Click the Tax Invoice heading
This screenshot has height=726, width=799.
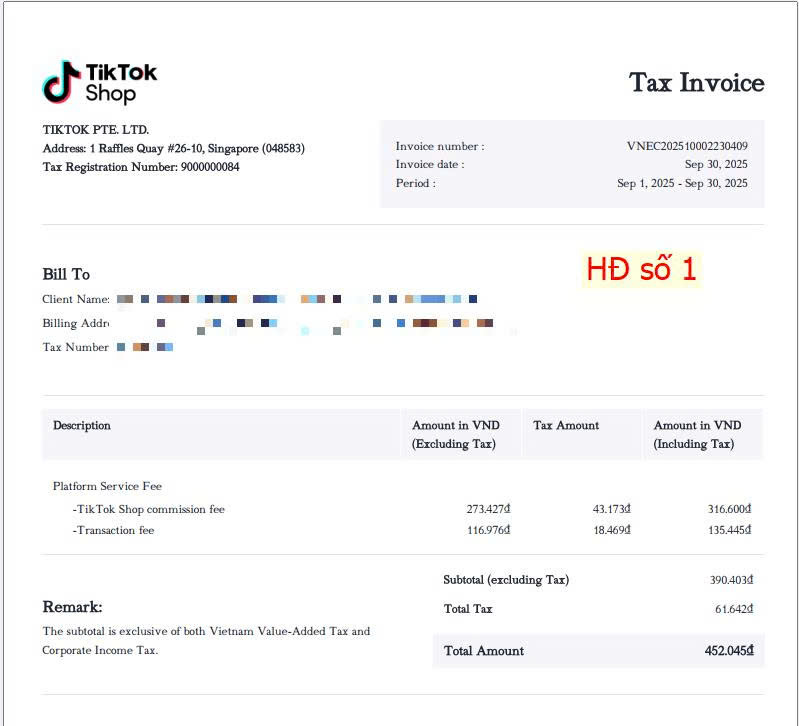696,82
